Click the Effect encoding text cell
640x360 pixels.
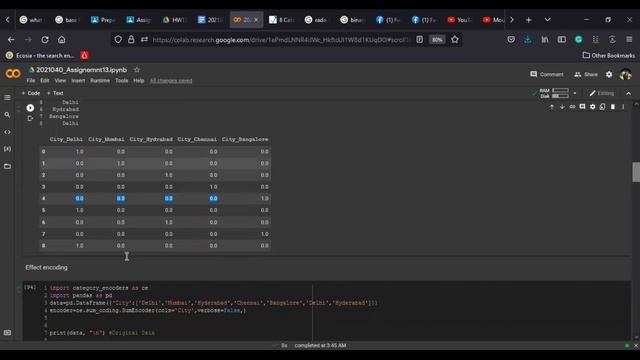47,267
